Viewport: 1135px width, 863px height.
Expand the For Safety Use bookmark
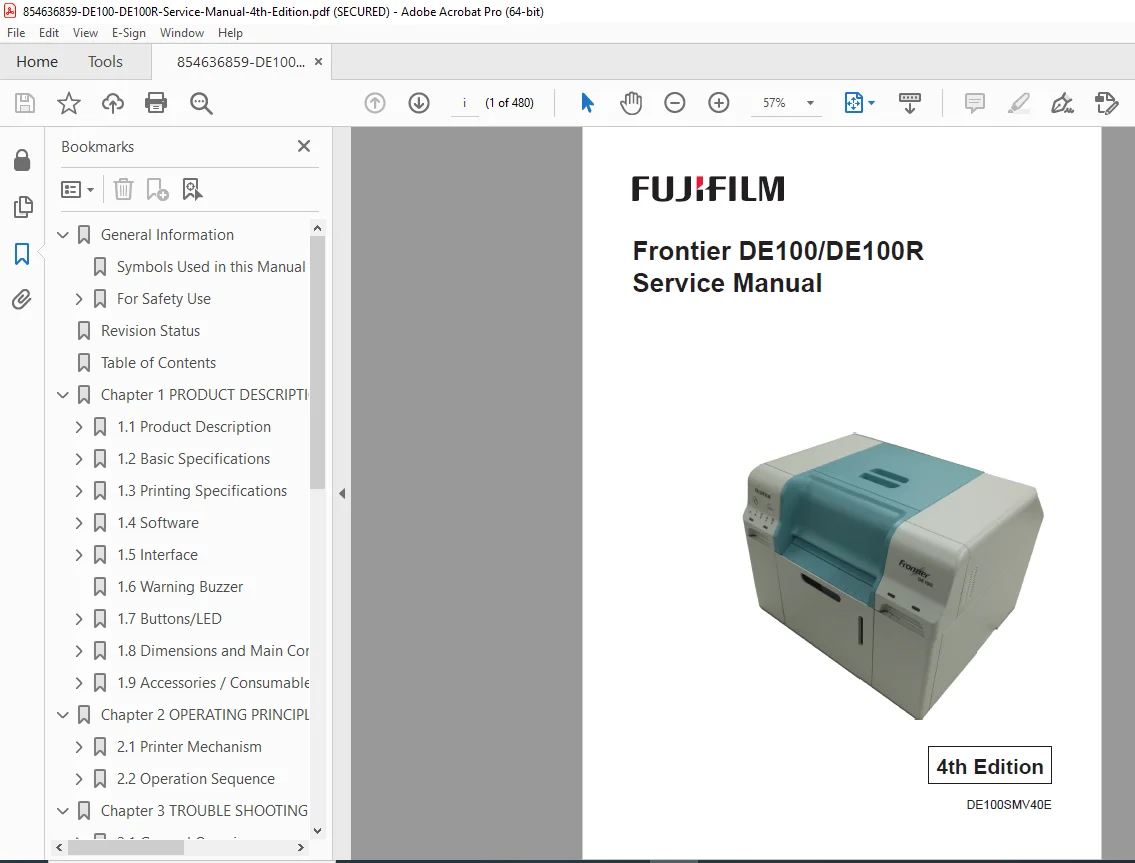click(79, 299)
